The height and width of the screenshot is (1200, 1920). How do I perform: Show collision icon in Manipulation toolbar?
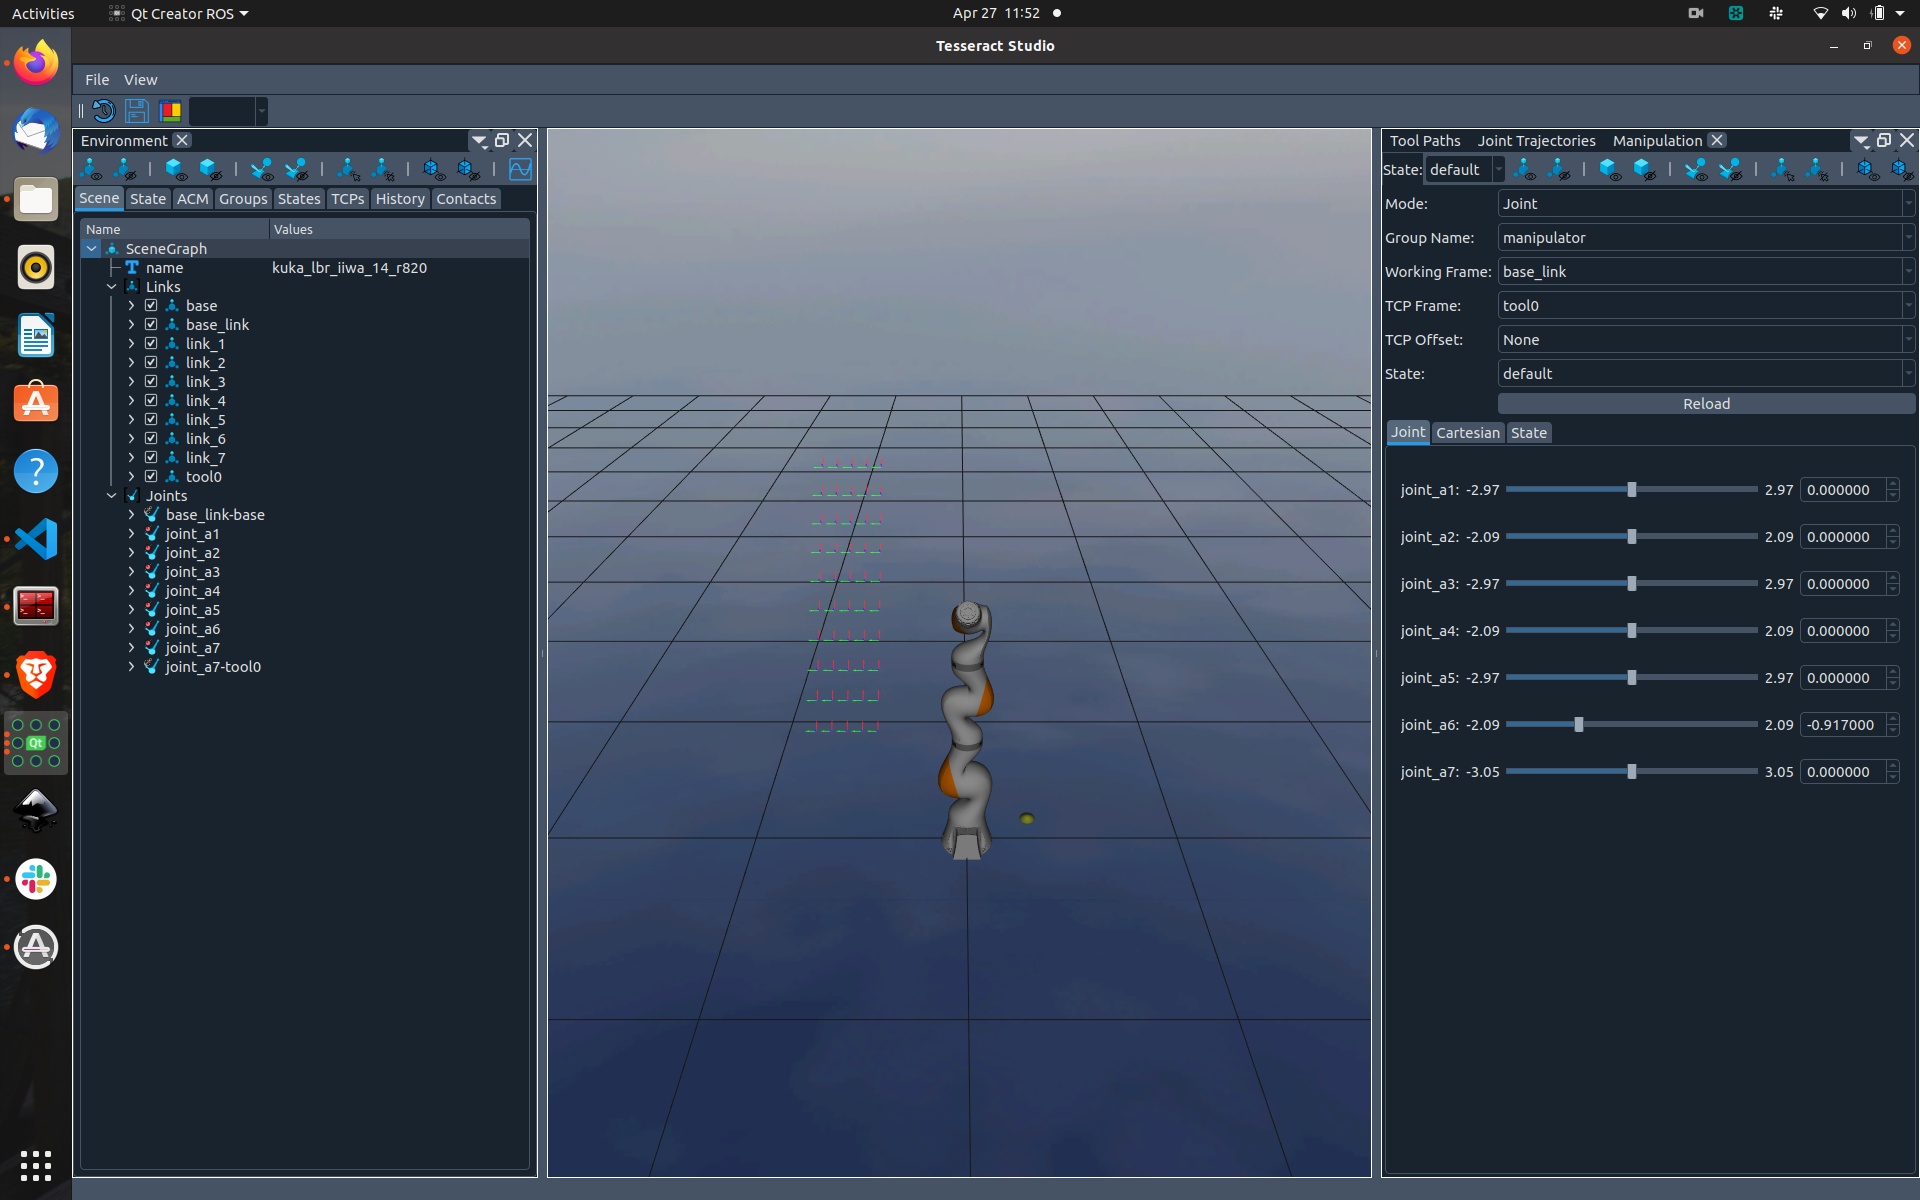tap(1696, 169)
